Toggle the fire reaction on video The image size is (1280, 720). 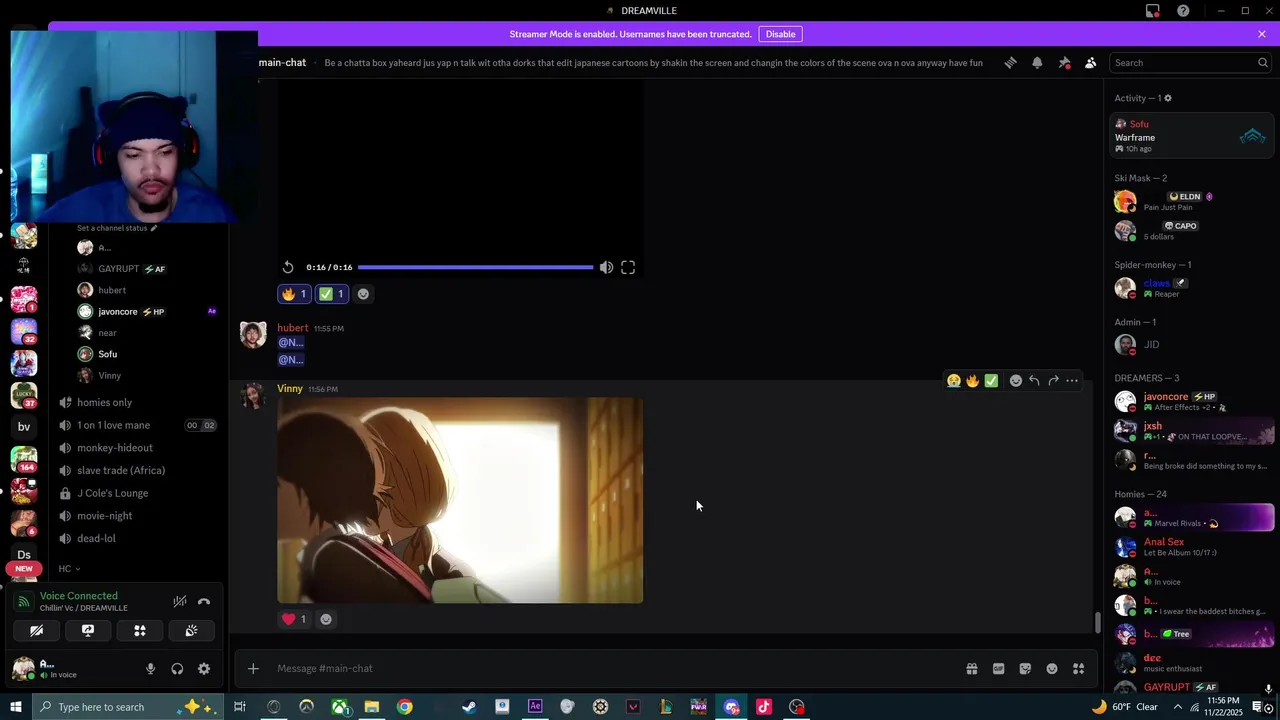coord(294,294)
